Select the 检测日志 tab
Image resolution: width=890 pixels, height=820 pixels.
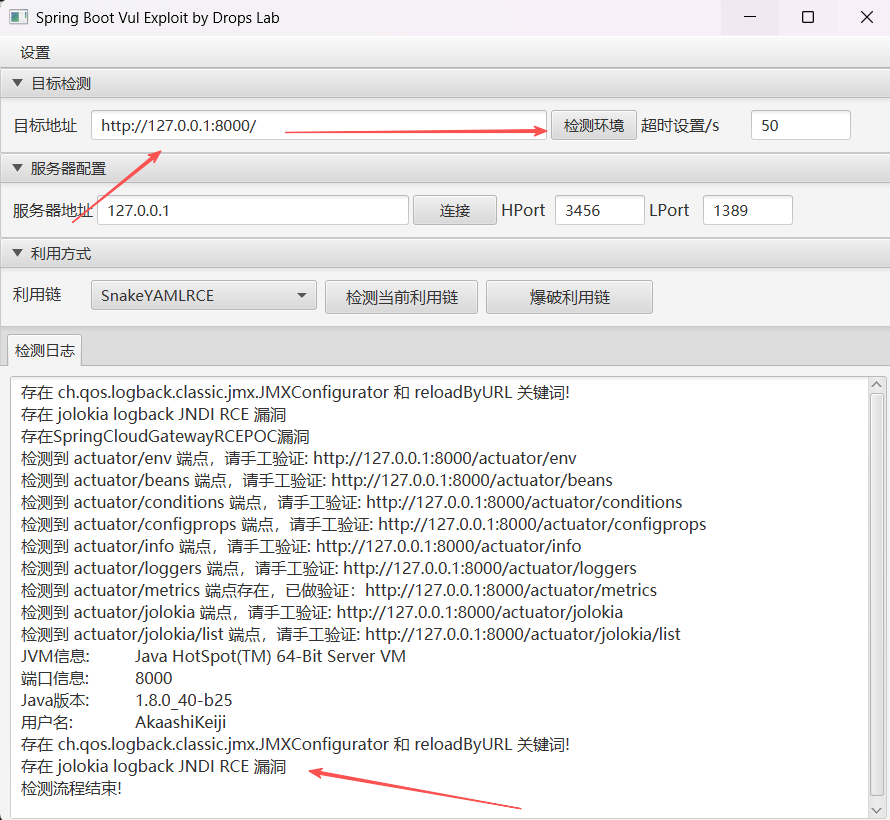[45, 351]
